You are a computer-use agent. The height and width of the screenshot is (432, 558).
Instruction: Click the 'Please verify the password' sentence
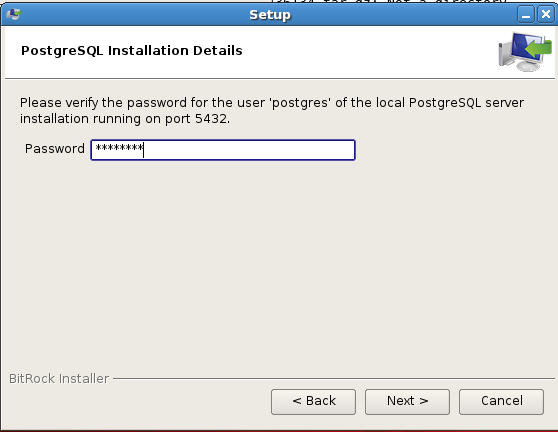tap(272, 111)
